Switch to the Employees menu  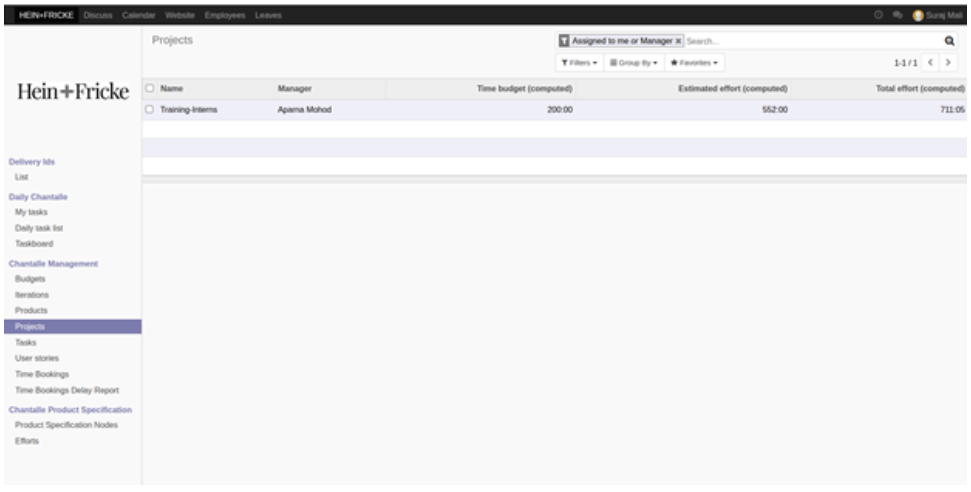click(224, 15)
